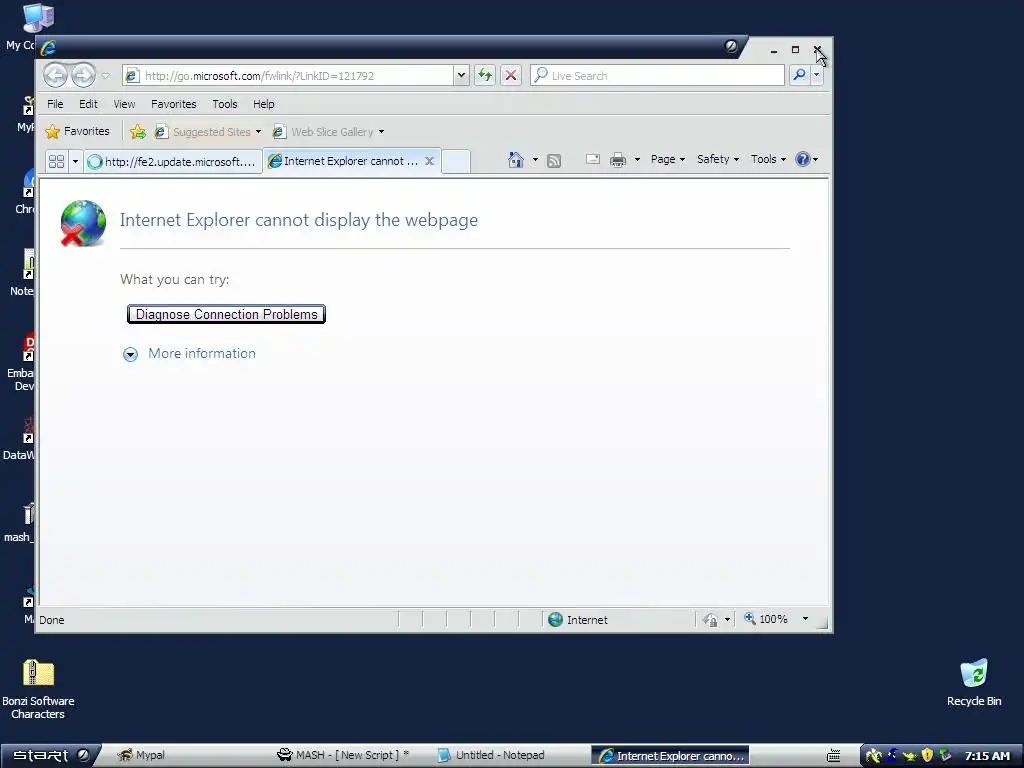Click the Print icon
The image size is (1024, 768).
click(618, 159)
